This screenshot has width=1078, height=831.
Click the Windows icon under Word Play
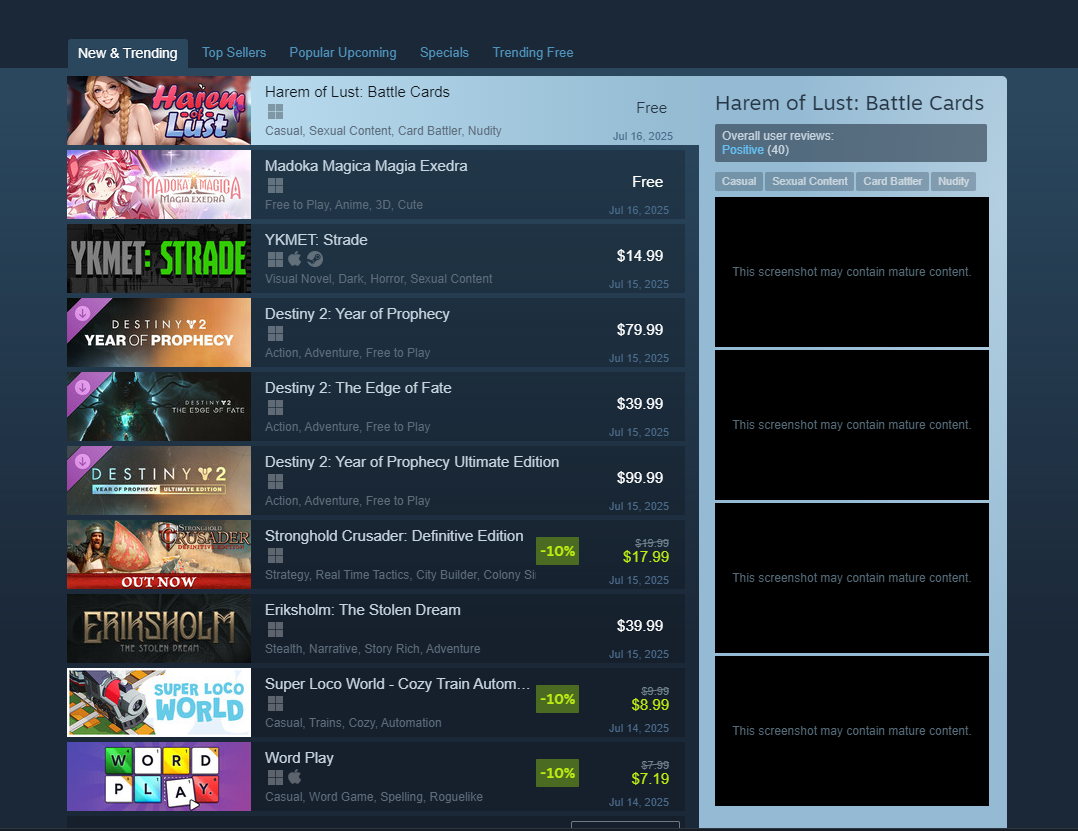[x=275, y=777]
